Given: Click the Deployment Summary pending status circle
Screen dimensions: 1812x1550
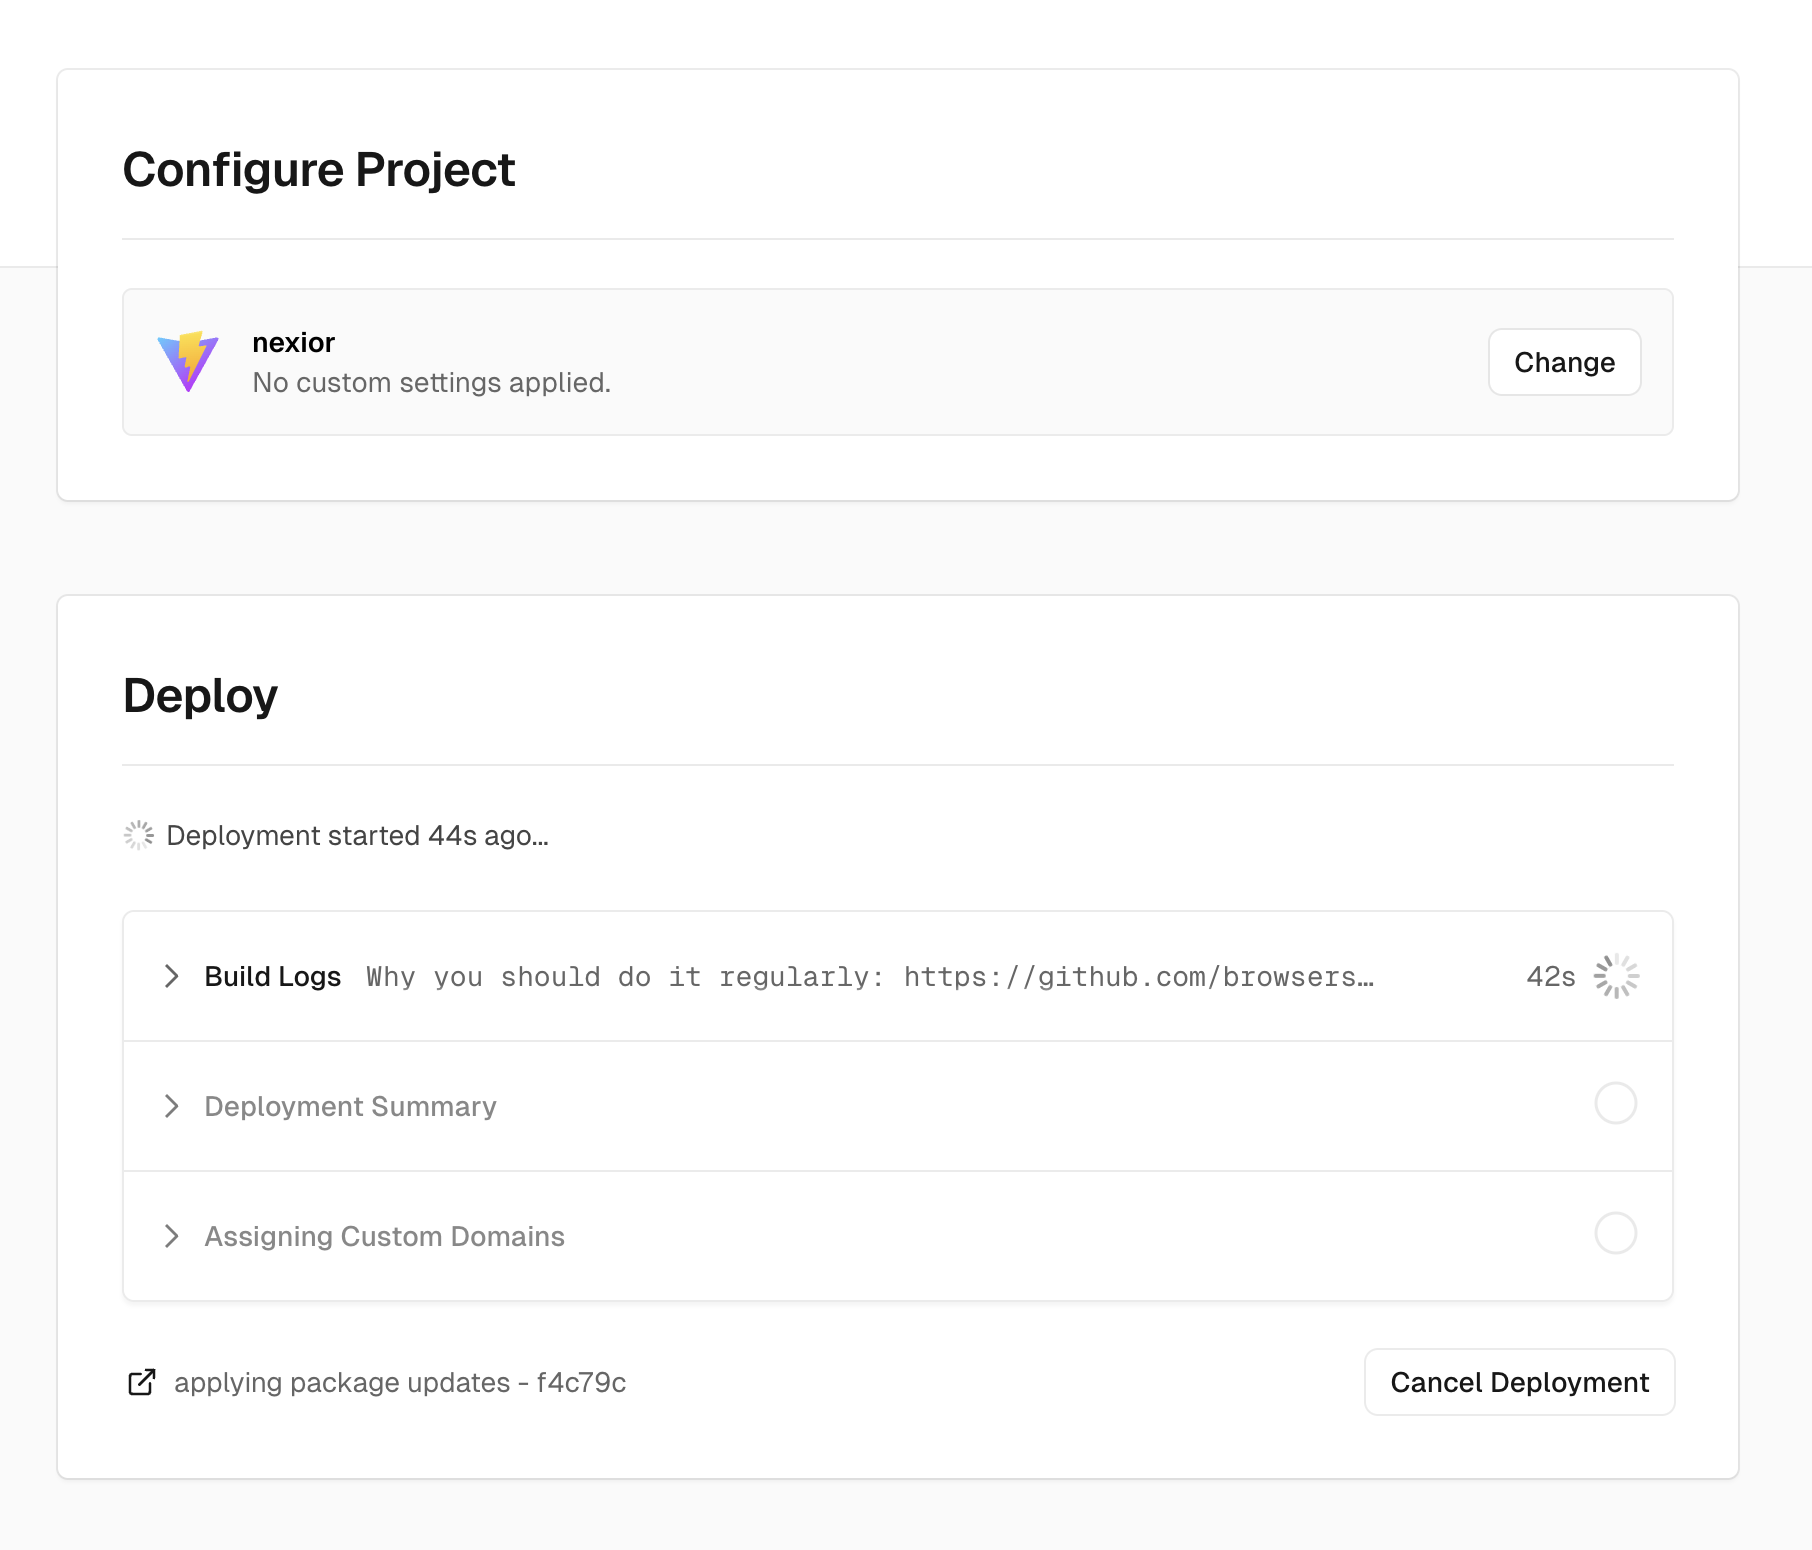Looking at the screenshot, I should tap(1616, 1104).
